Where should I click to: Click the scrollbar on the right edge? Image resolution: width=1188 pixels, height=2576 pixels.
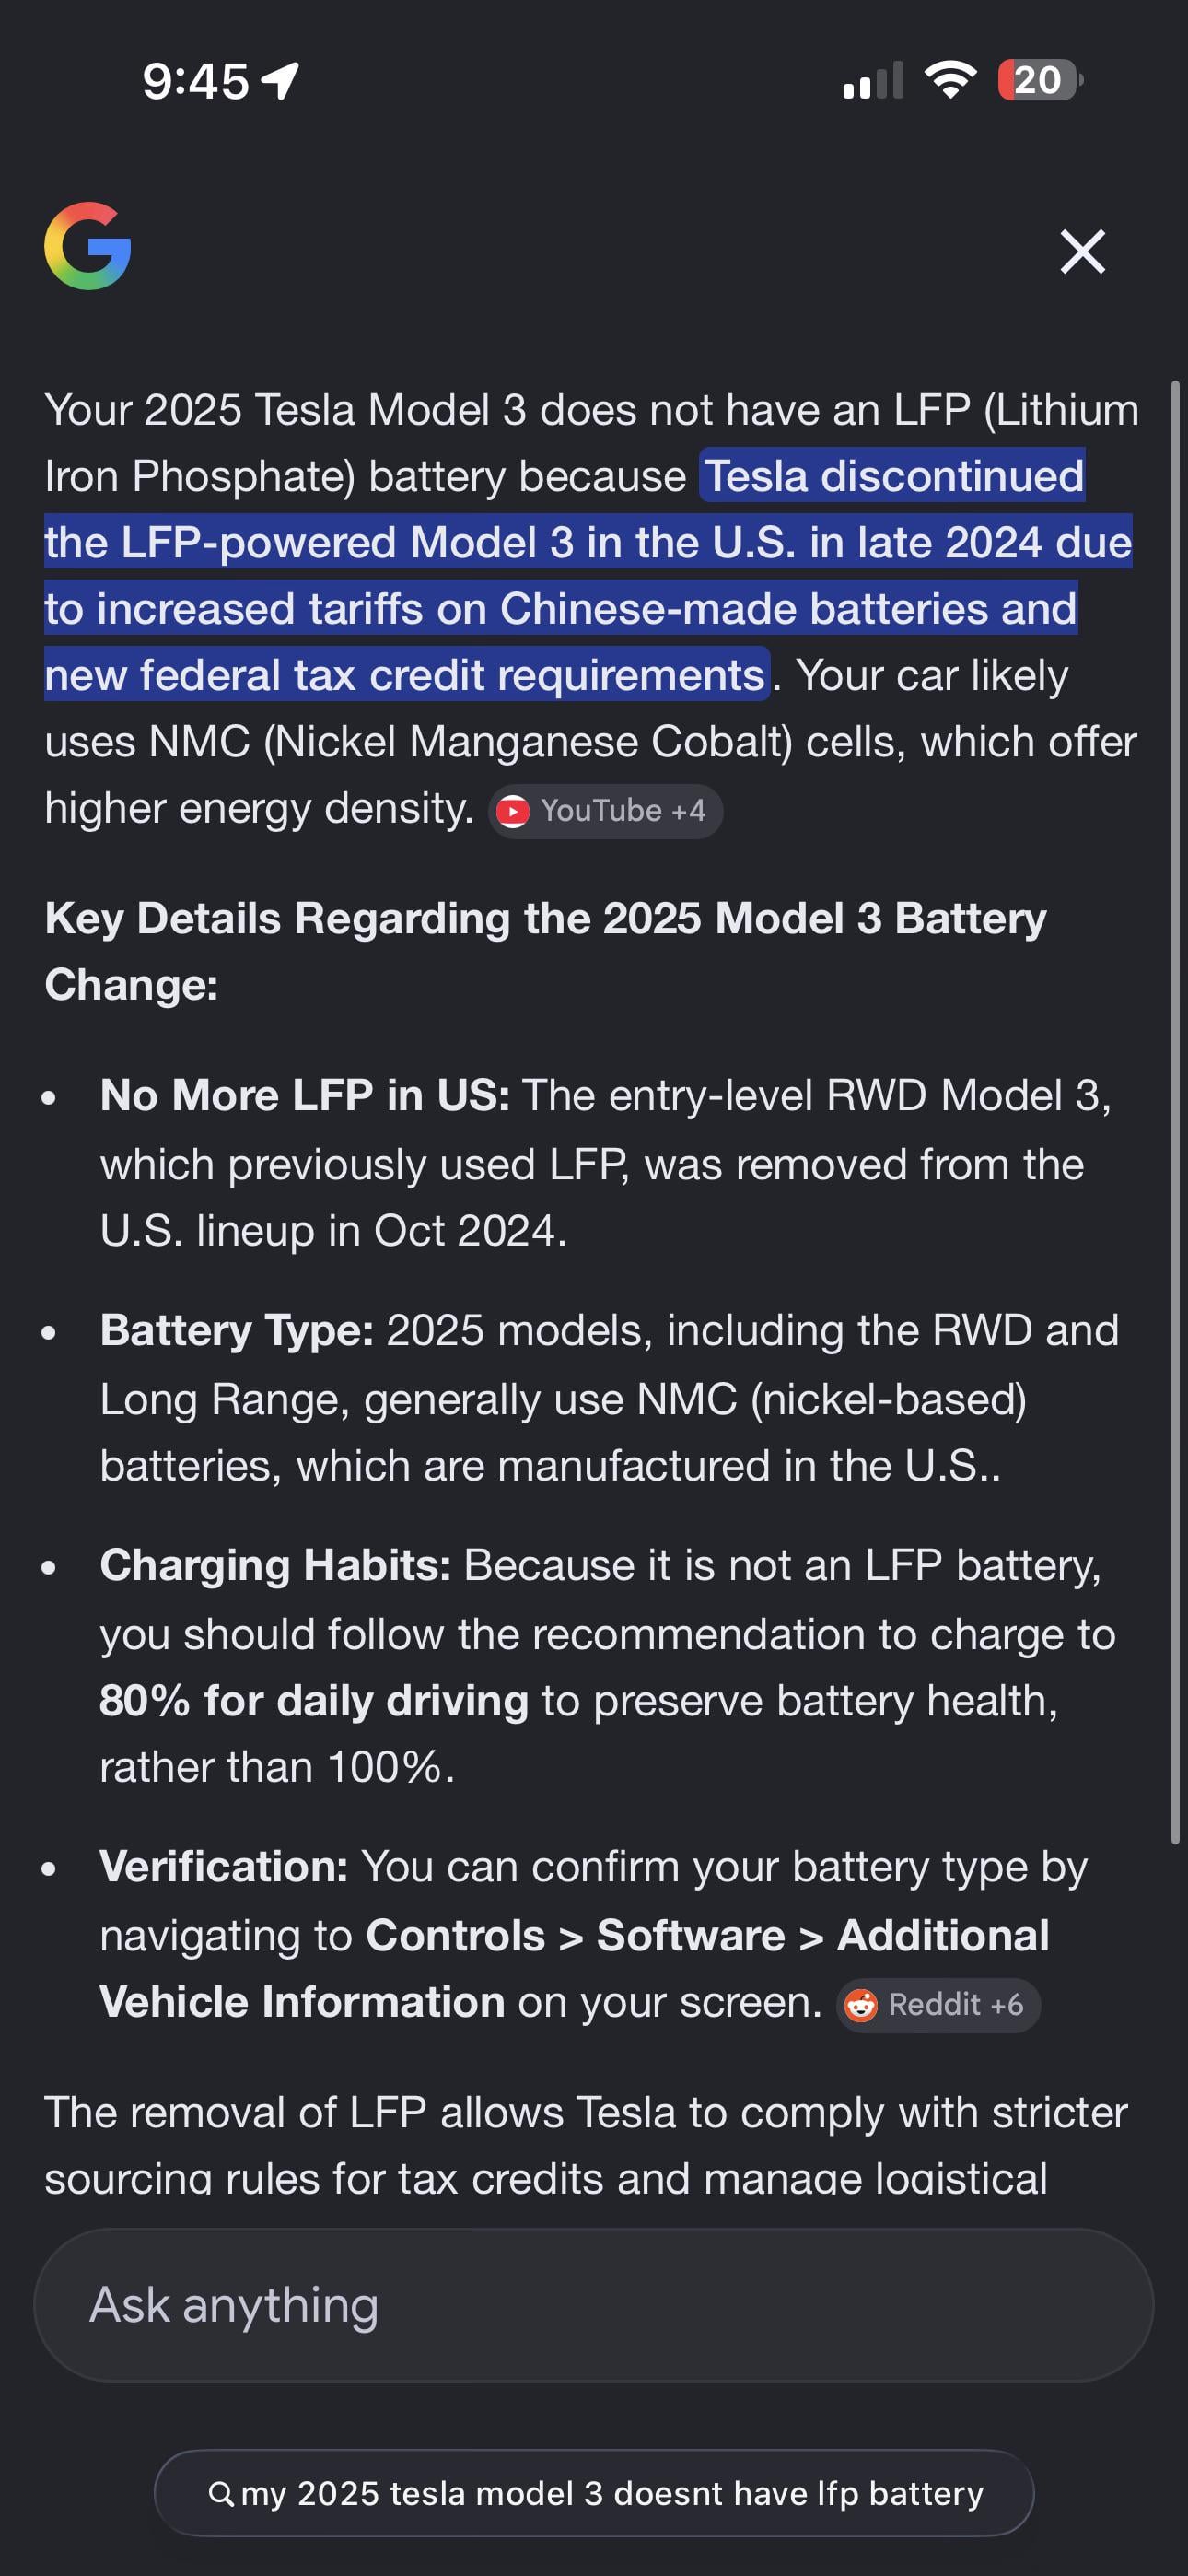(x=1176, y=1110)
